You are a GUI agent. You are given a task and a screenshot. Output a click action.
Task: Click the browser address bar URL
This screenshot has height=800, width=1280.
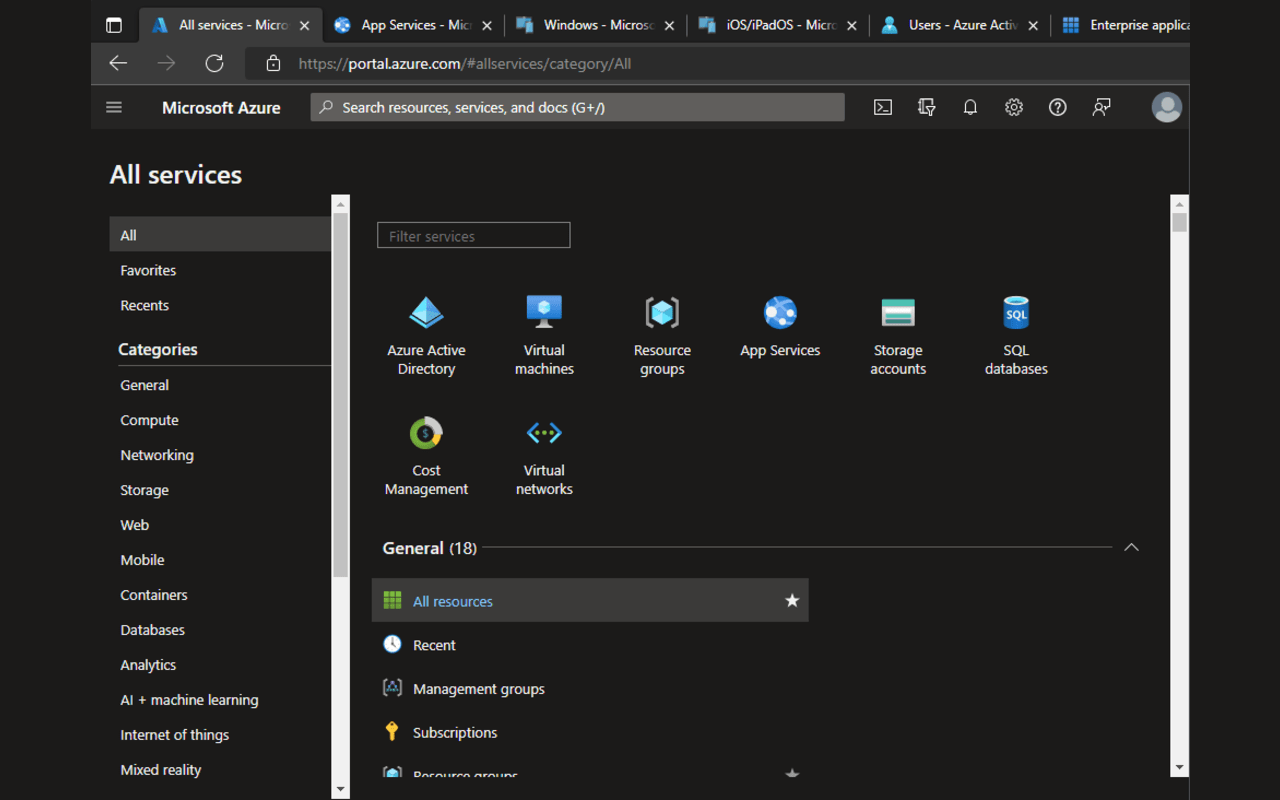pos(464,63)
